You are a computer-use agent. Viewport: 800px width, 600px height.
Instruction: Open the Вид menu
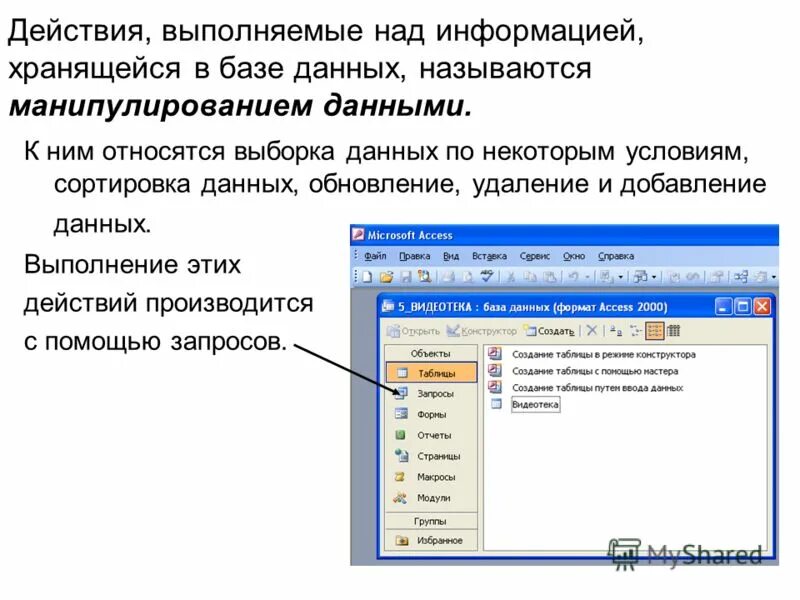(451, 256)
